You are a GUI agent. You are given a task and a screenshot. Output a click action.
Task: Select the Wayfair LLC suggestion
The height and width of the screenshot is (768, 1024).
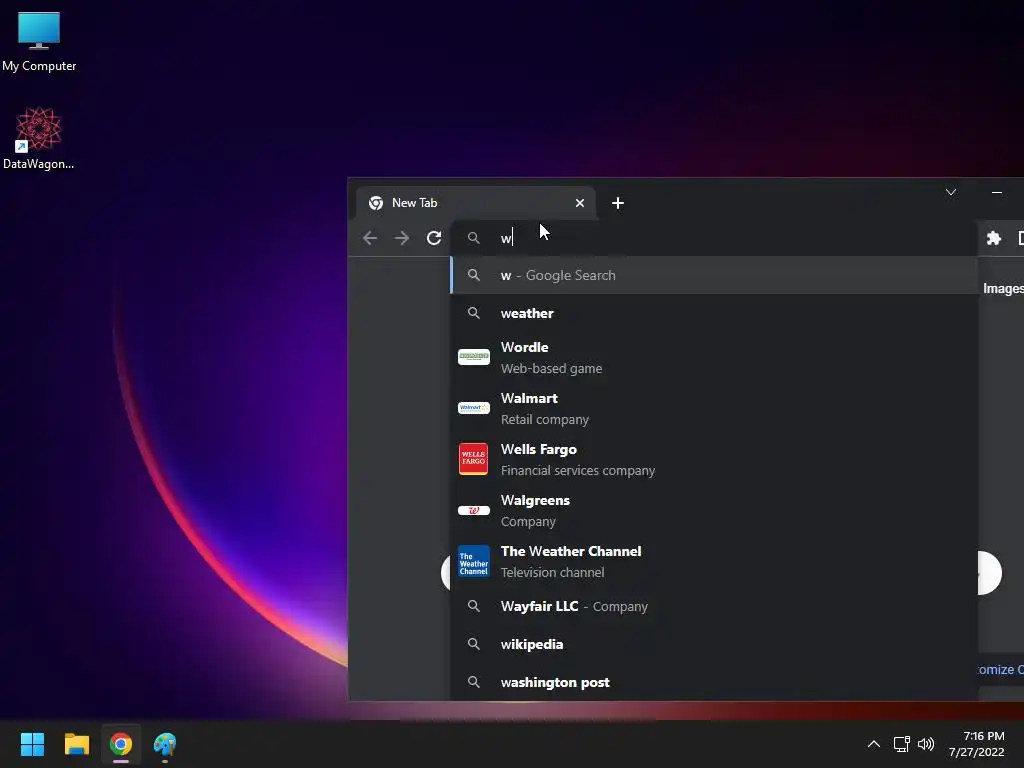click(714, 606)
